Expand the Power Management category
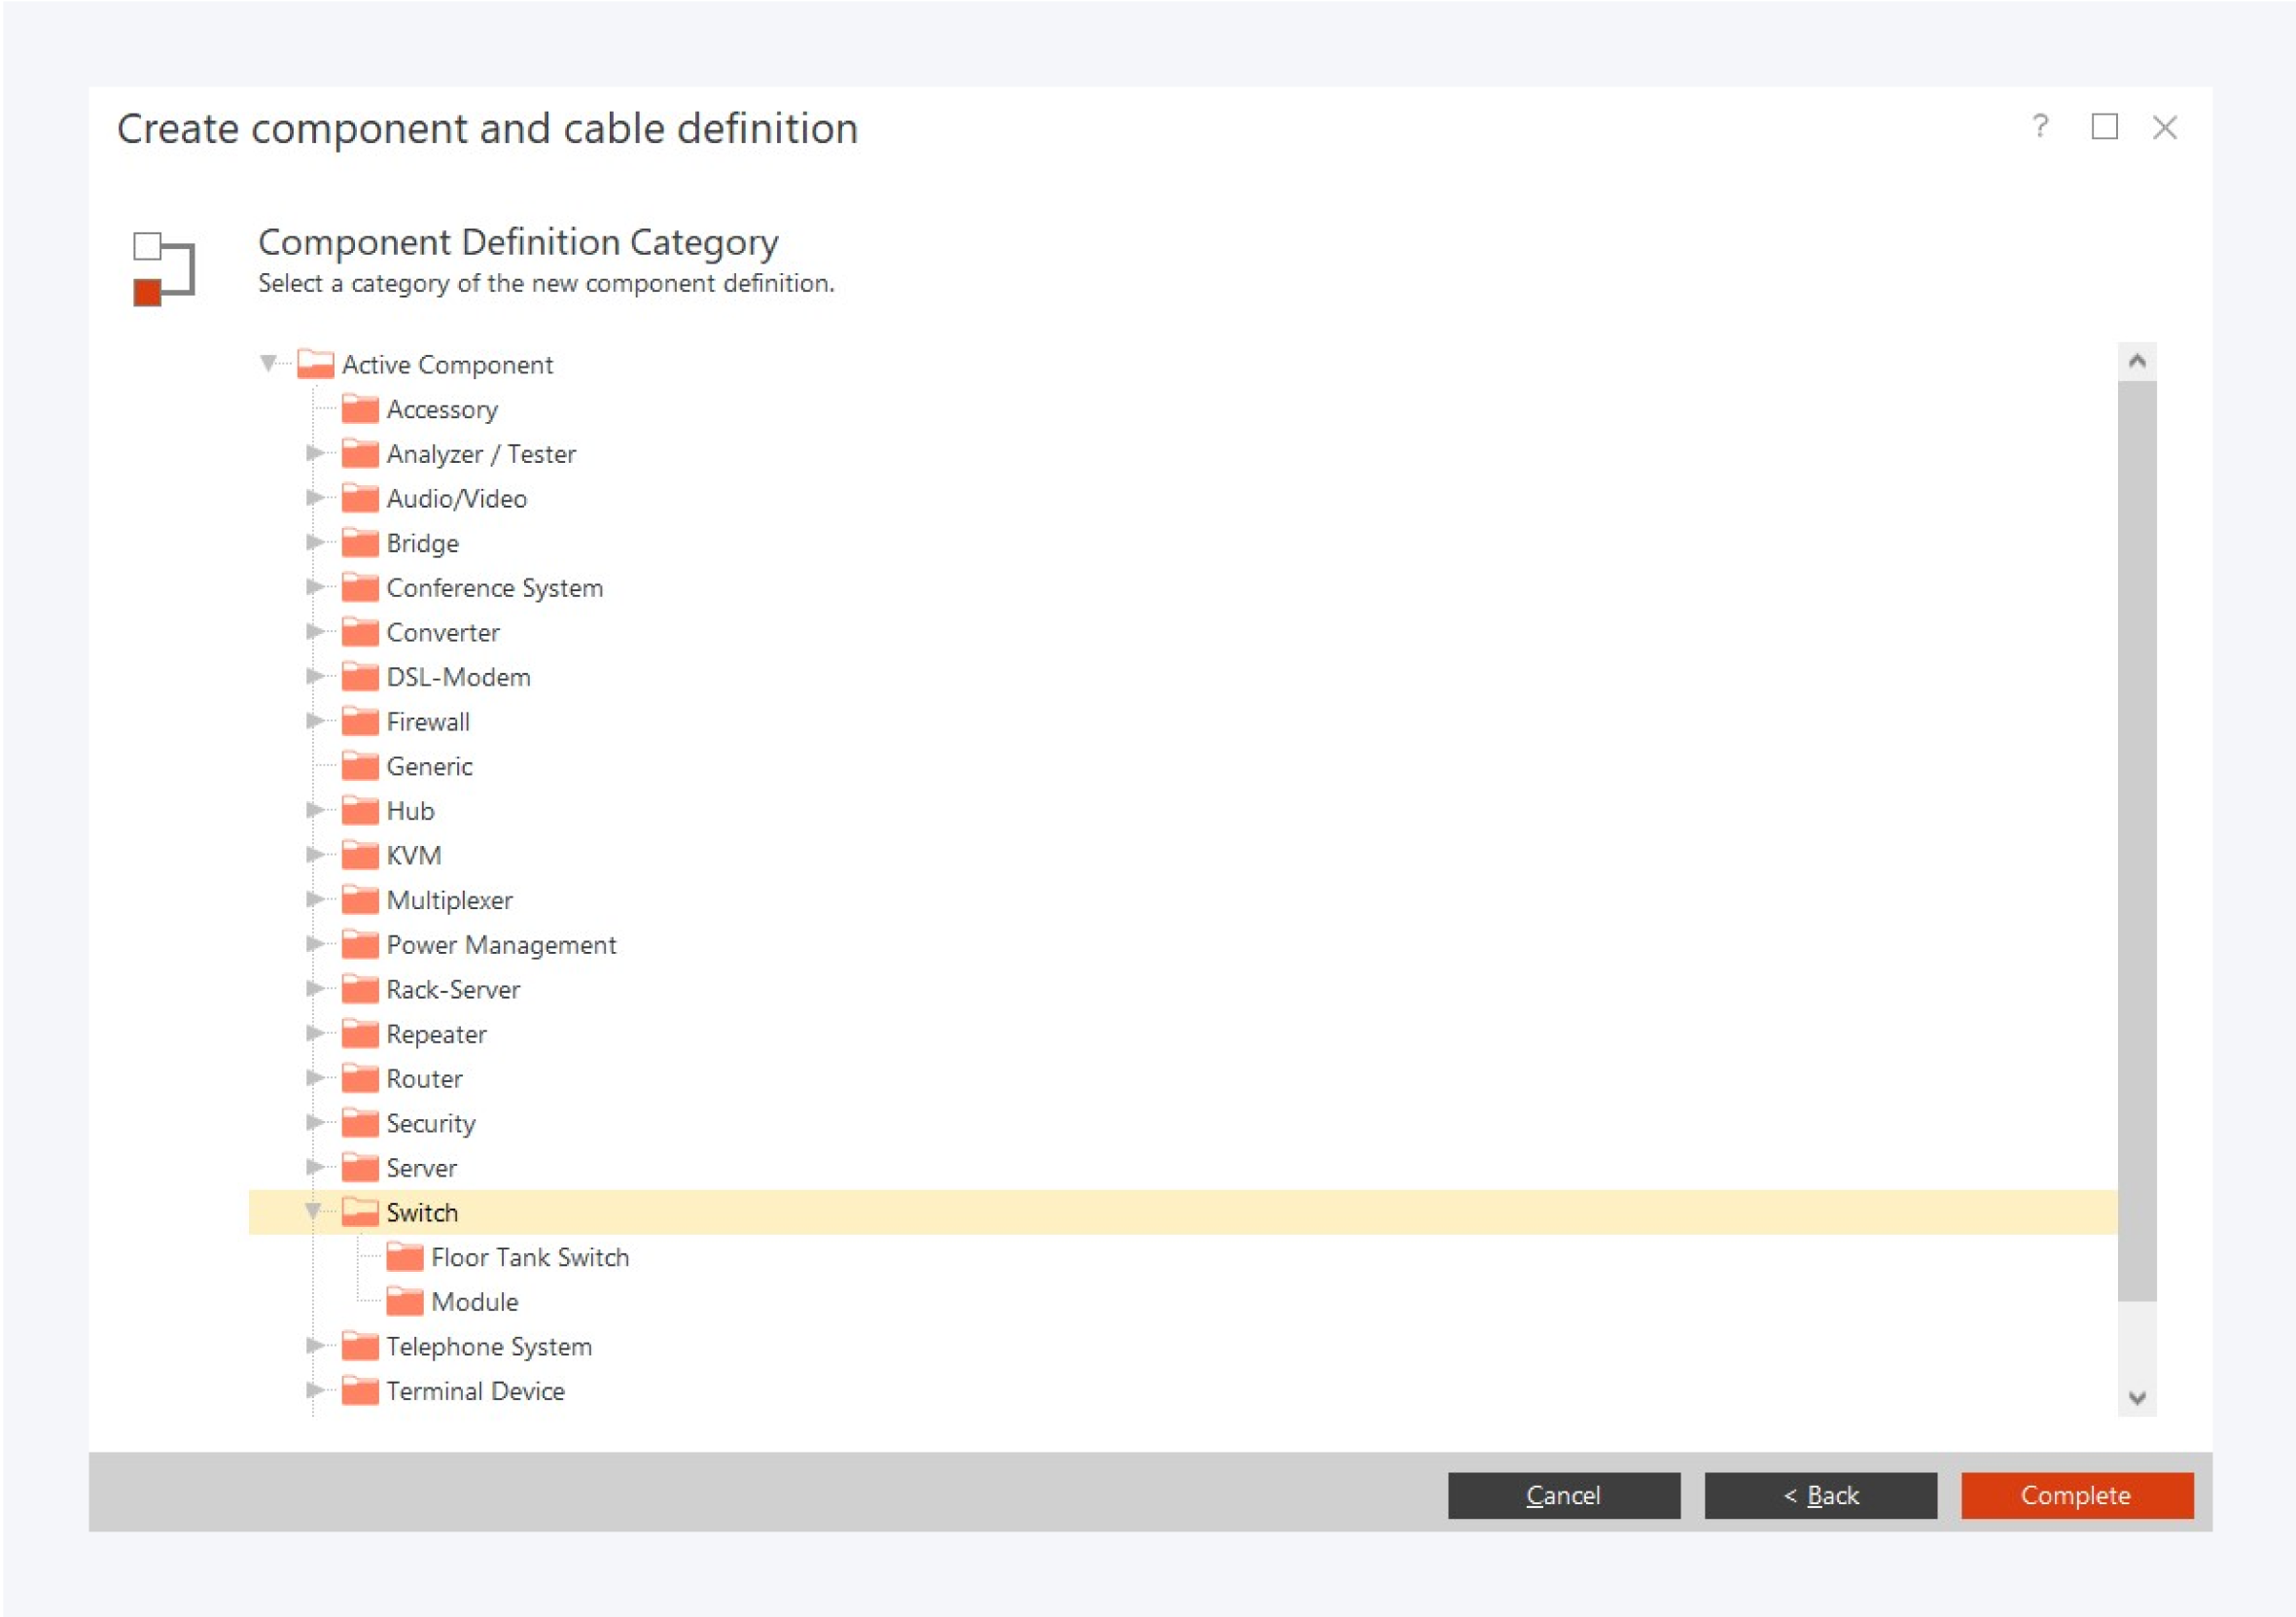The image size is (2296, 1617). point(314,944)
